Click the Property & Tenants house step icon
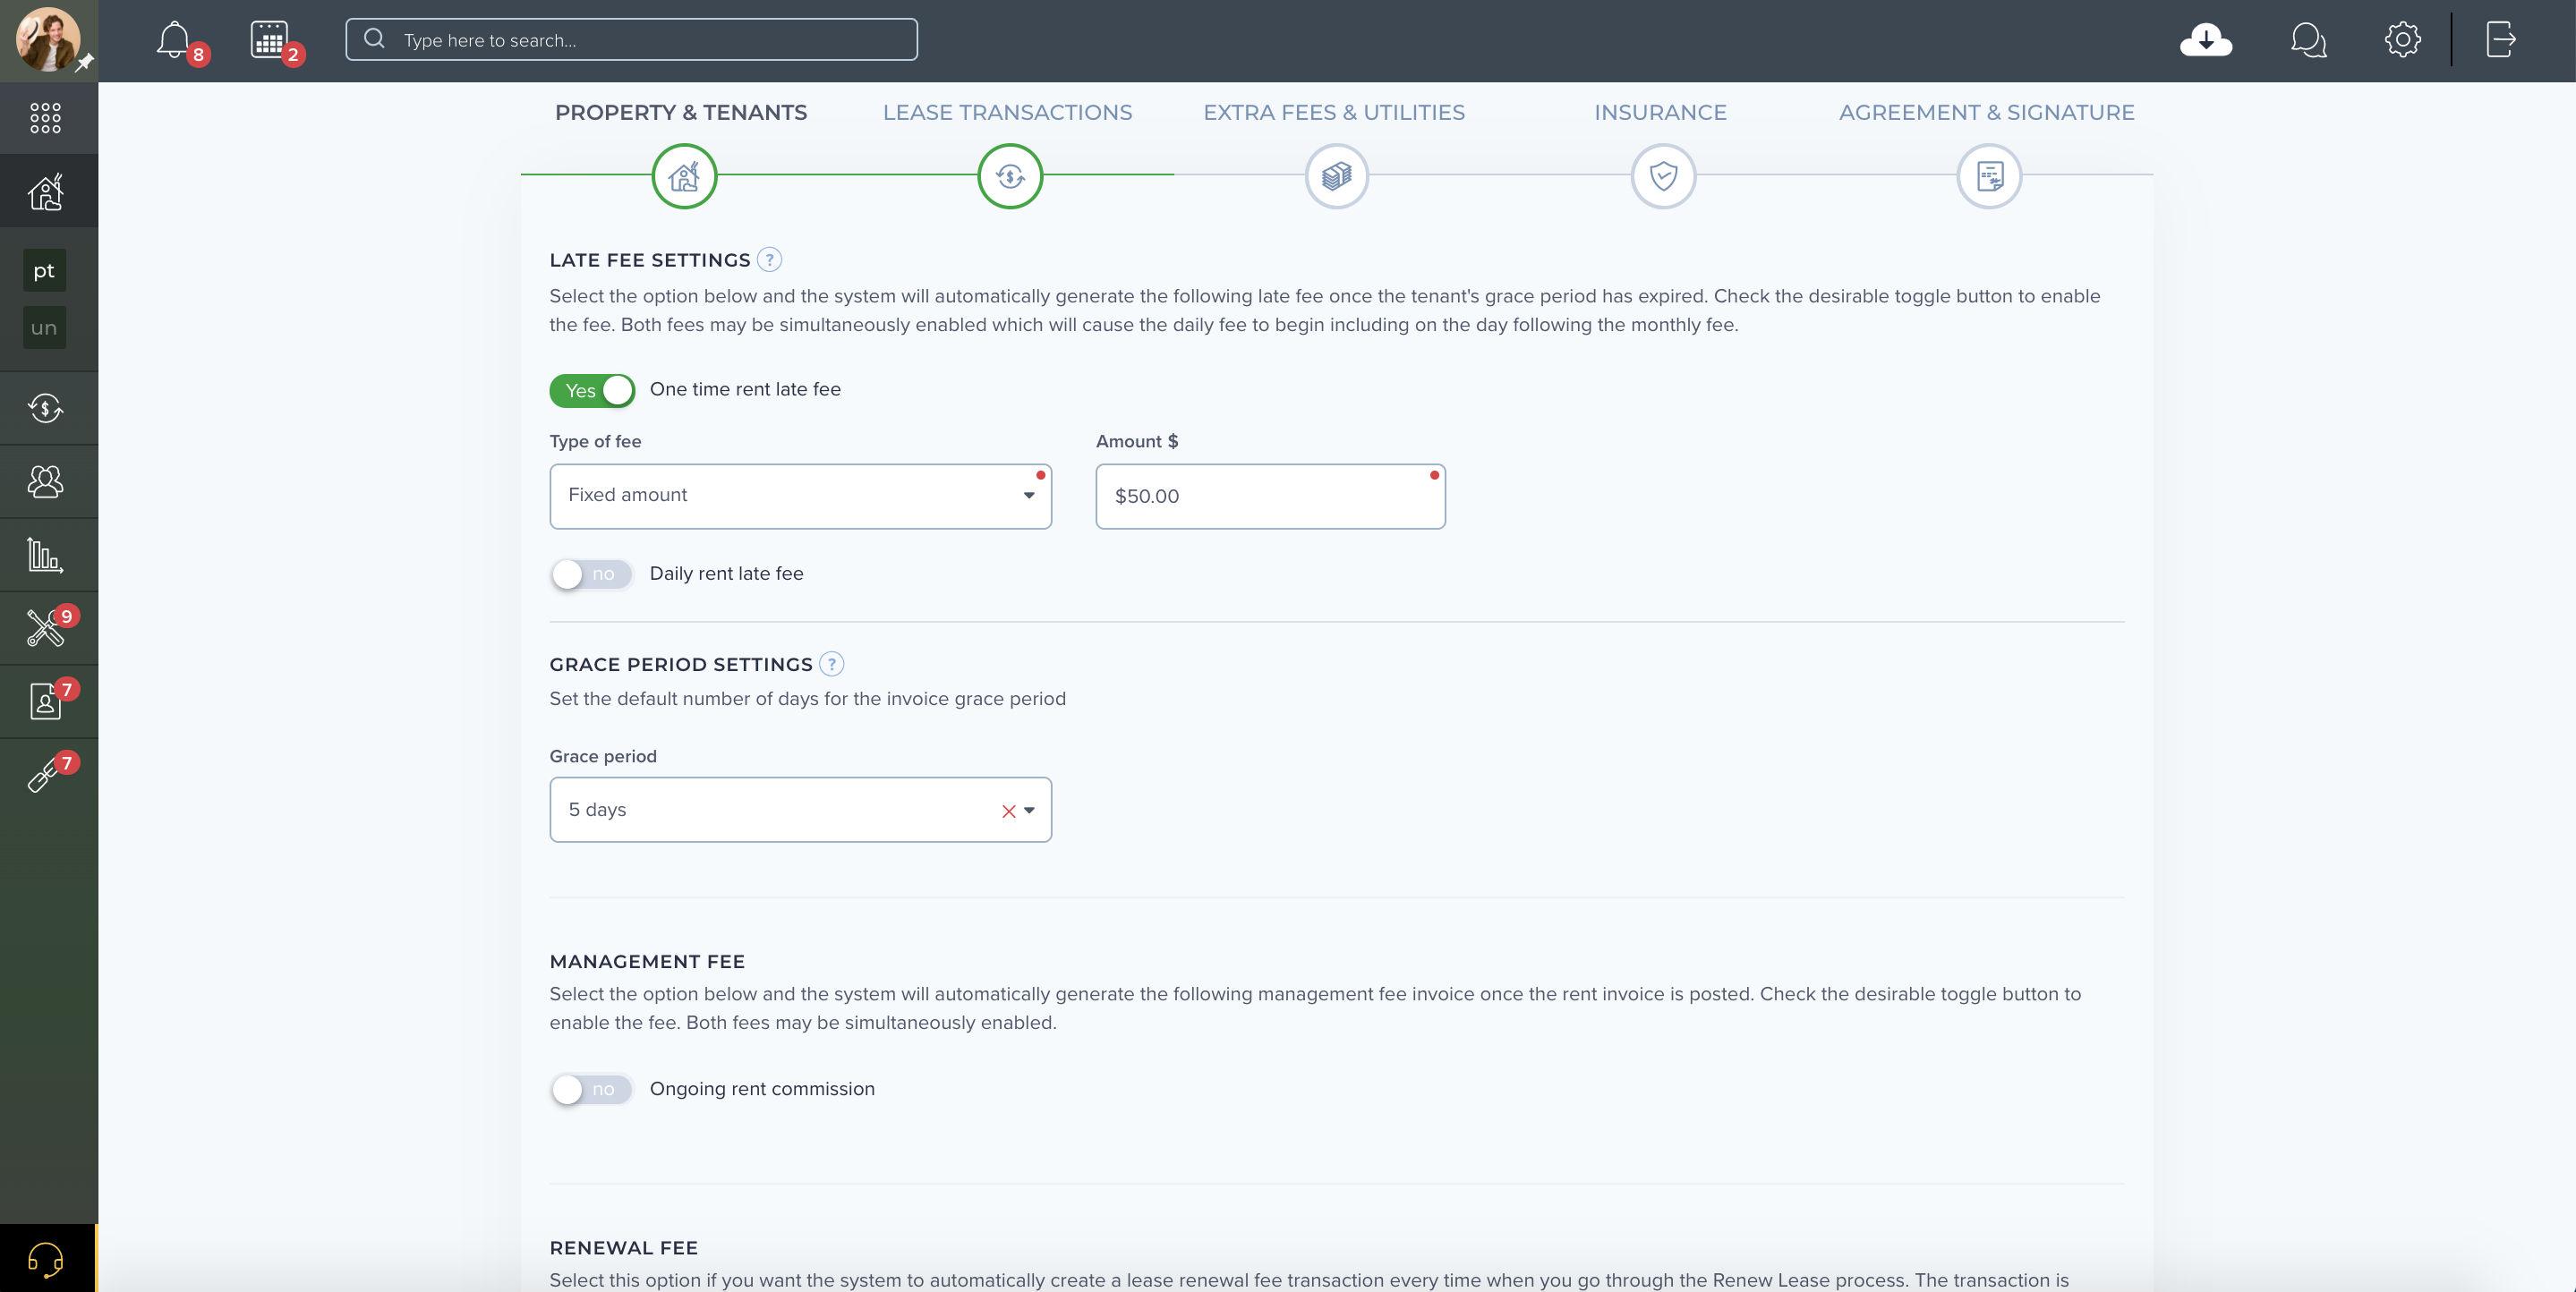2576x1292 pixels. [x=684, y=177]
